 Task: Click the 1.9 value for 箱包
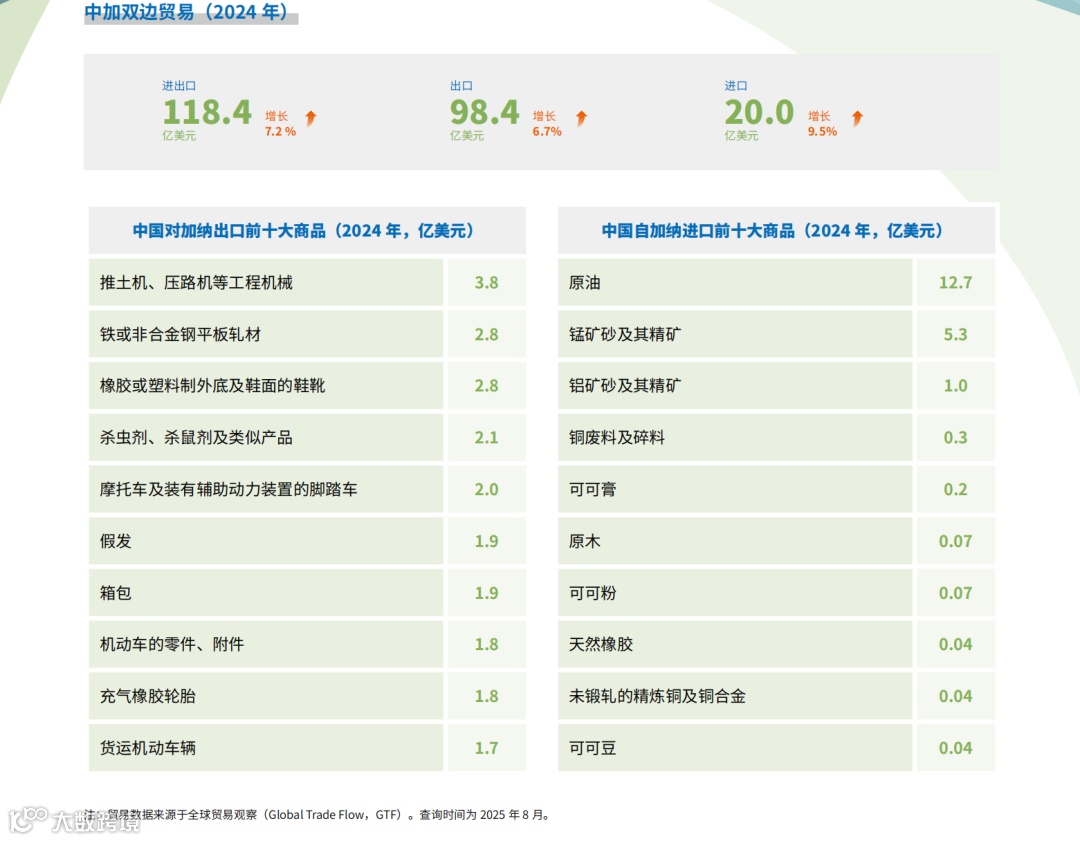[x=486, y=592]
